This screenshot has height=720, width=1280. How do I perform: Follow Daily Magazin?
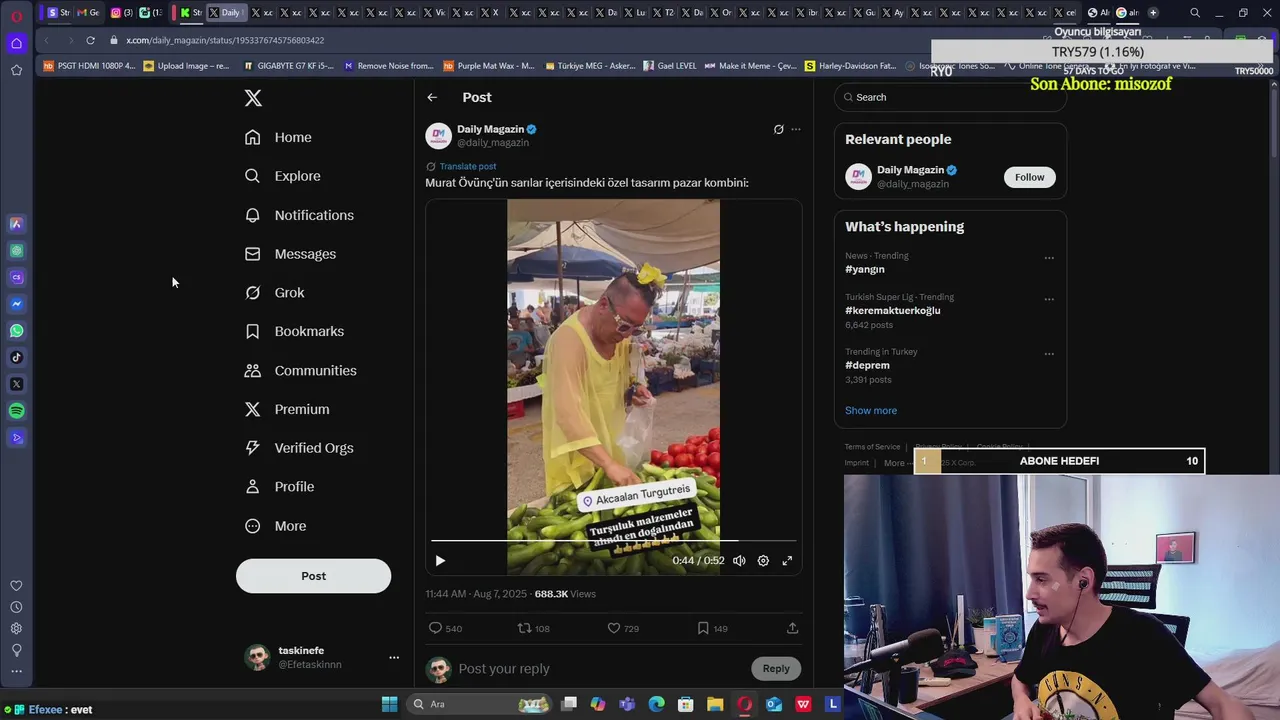point(1029,177)
